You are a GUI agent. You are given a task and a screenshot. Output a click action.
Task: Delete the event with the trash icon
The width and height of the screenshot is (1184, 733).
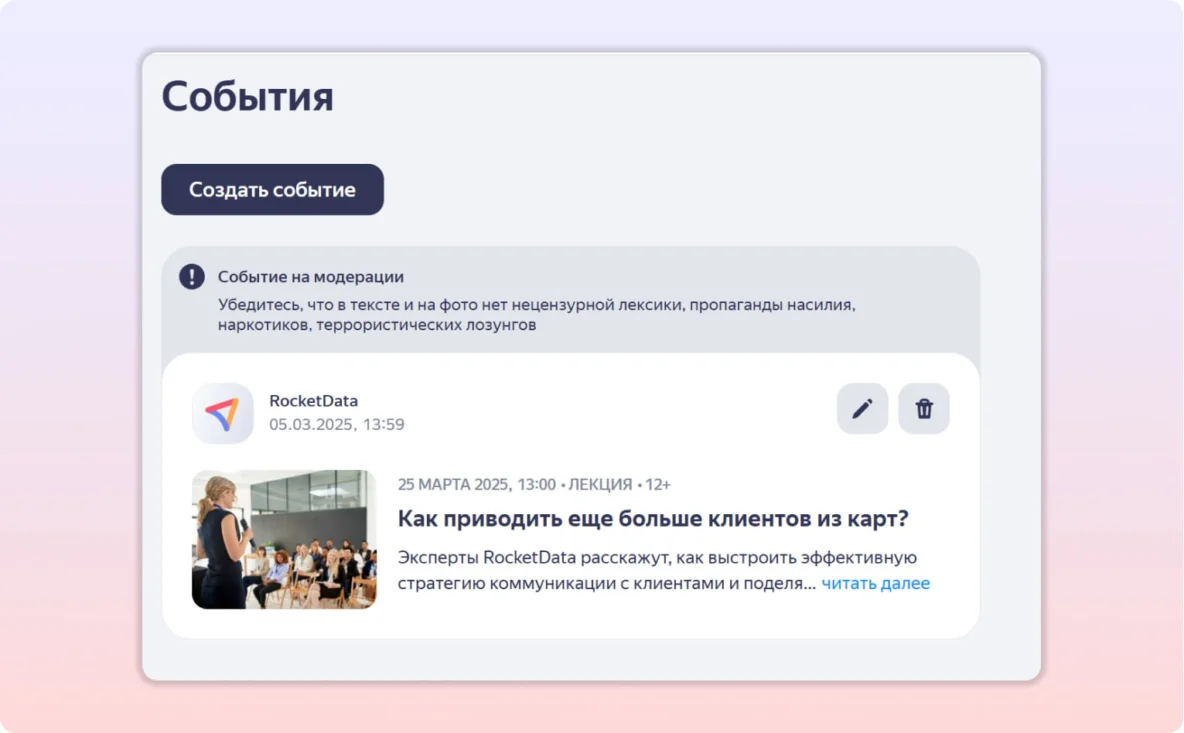coord(923,408)
